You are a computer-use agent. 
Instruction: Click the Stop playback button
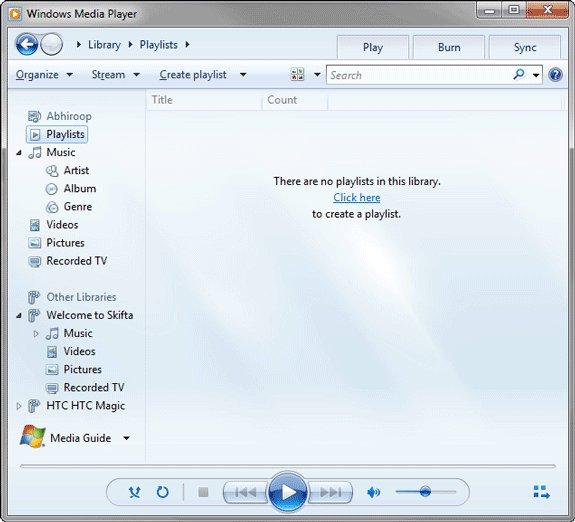tap(203, 492)
